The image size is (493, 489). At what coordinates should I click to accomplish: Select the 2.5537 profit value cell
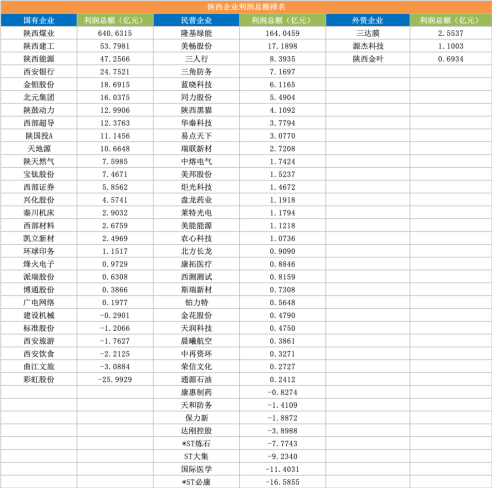pyautogui.click(x=451, y=33)
